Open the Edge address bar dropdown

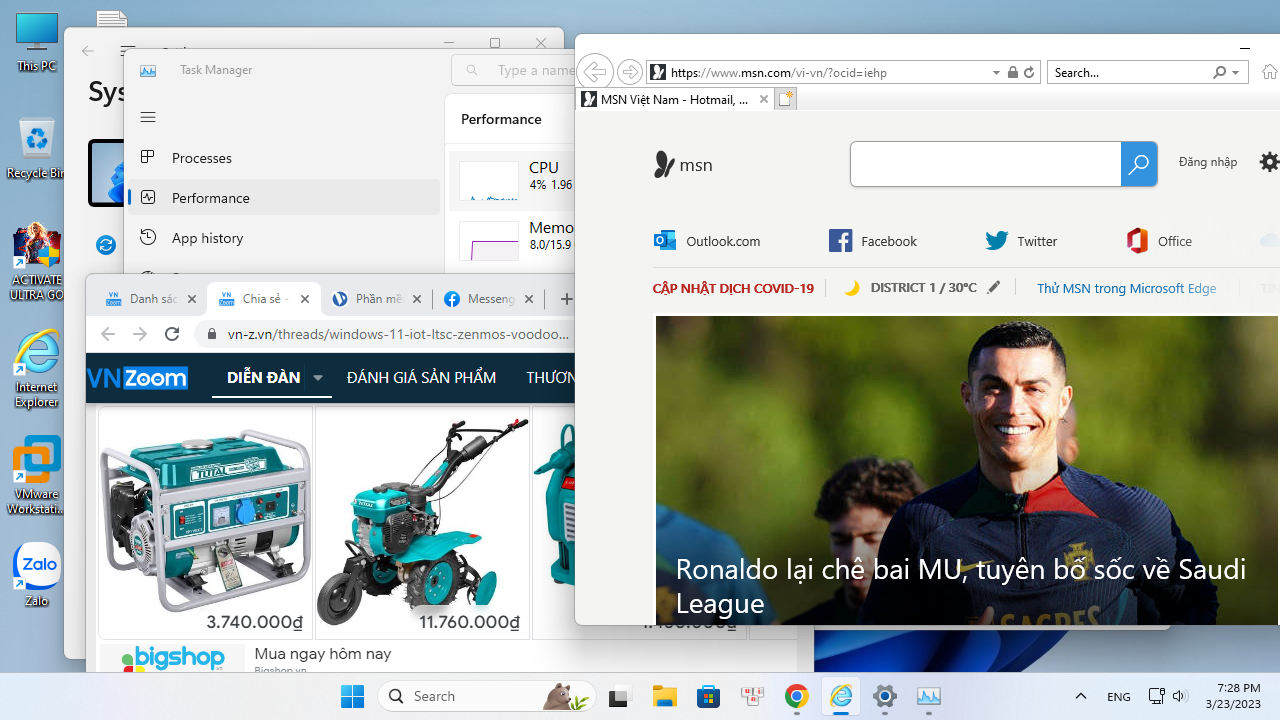pyautogui.click(x=995, y=71)
